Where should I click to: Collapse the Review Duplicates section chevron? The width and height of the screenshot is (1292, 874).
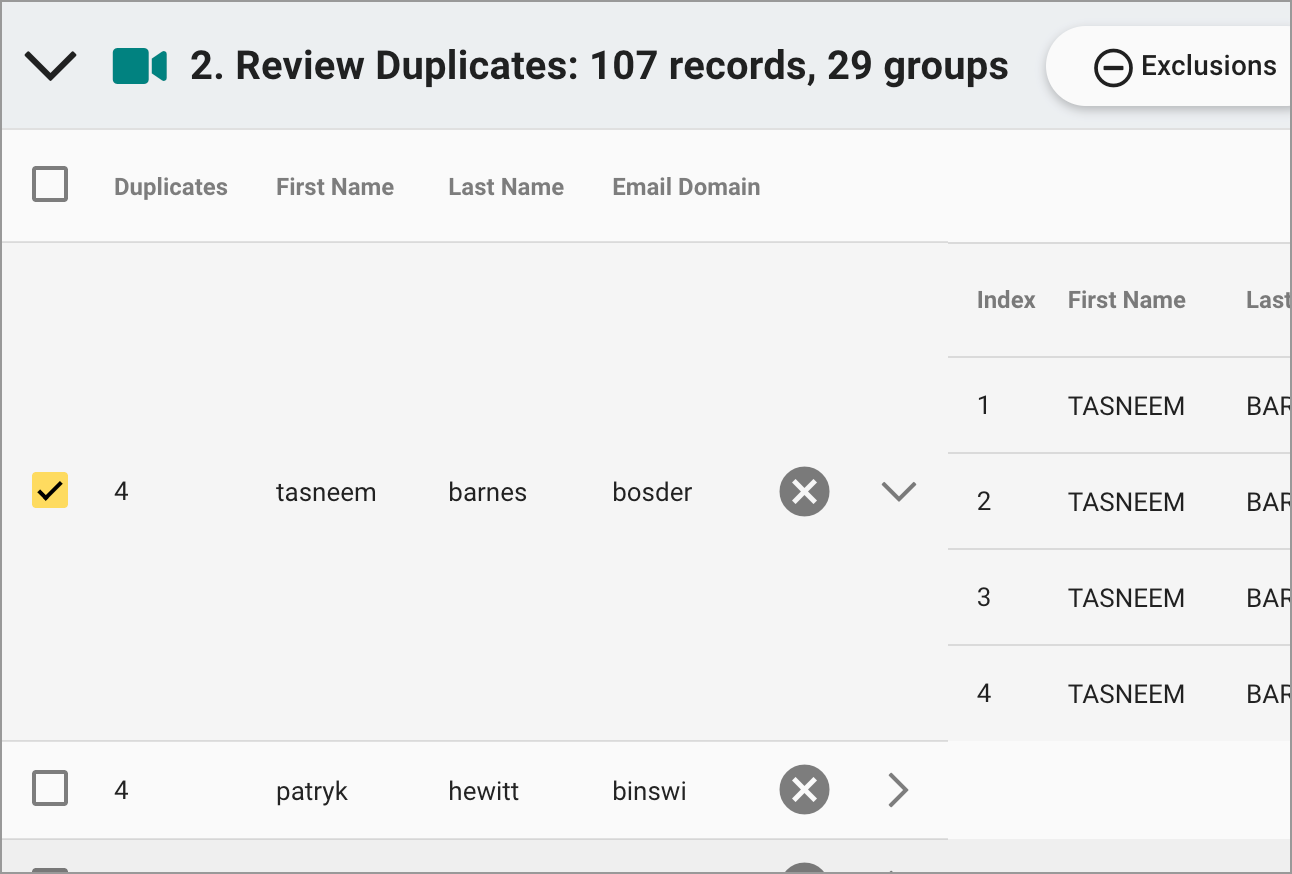tap(50, 66)
